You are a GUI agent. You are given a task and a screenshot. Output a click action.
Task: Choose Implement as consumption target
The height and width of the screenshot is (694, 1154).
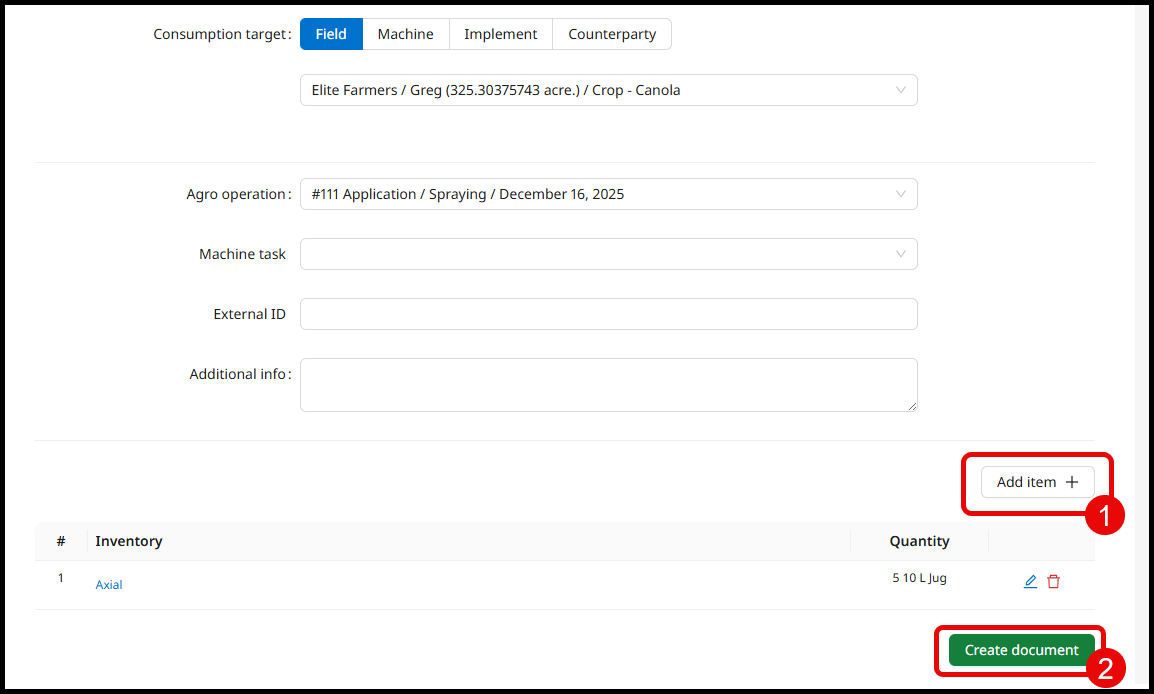click(x=500, y=34)
